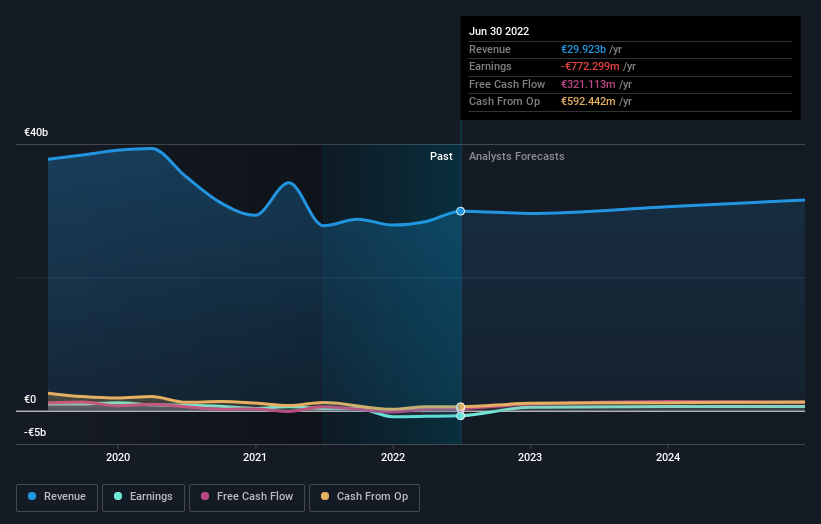Click the 2021 x-axis label
This screenshot has width=821, height=524.
[x=255, y=457]
